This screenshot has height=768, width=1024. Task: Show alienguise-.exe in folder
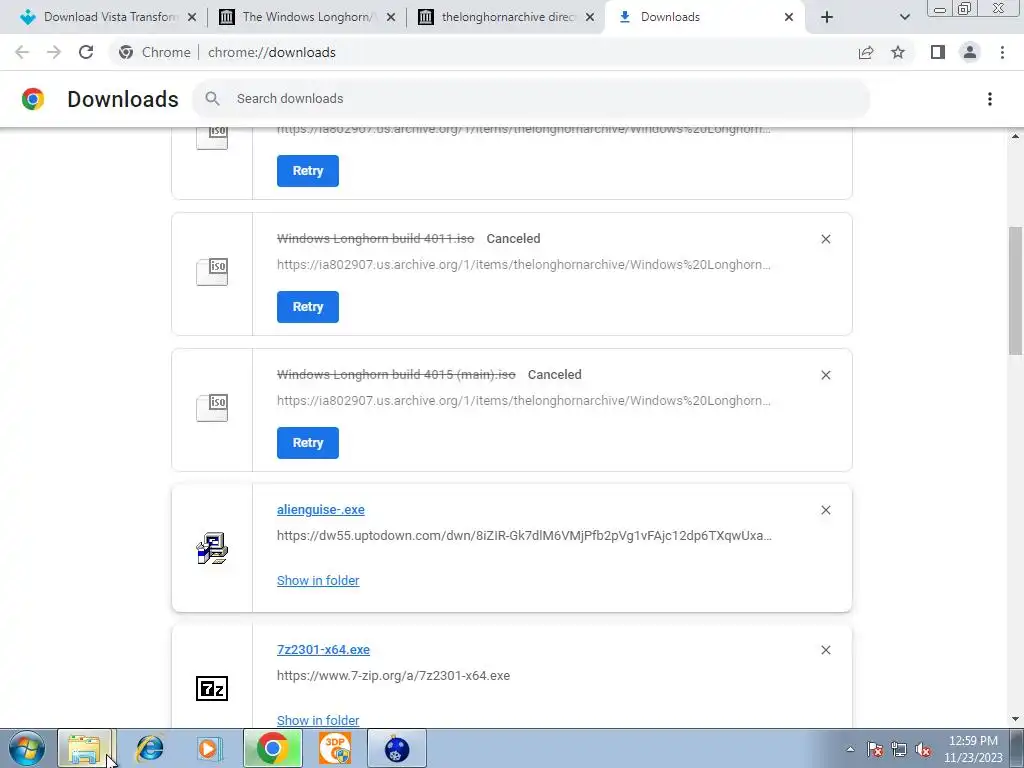coord(318,581)
